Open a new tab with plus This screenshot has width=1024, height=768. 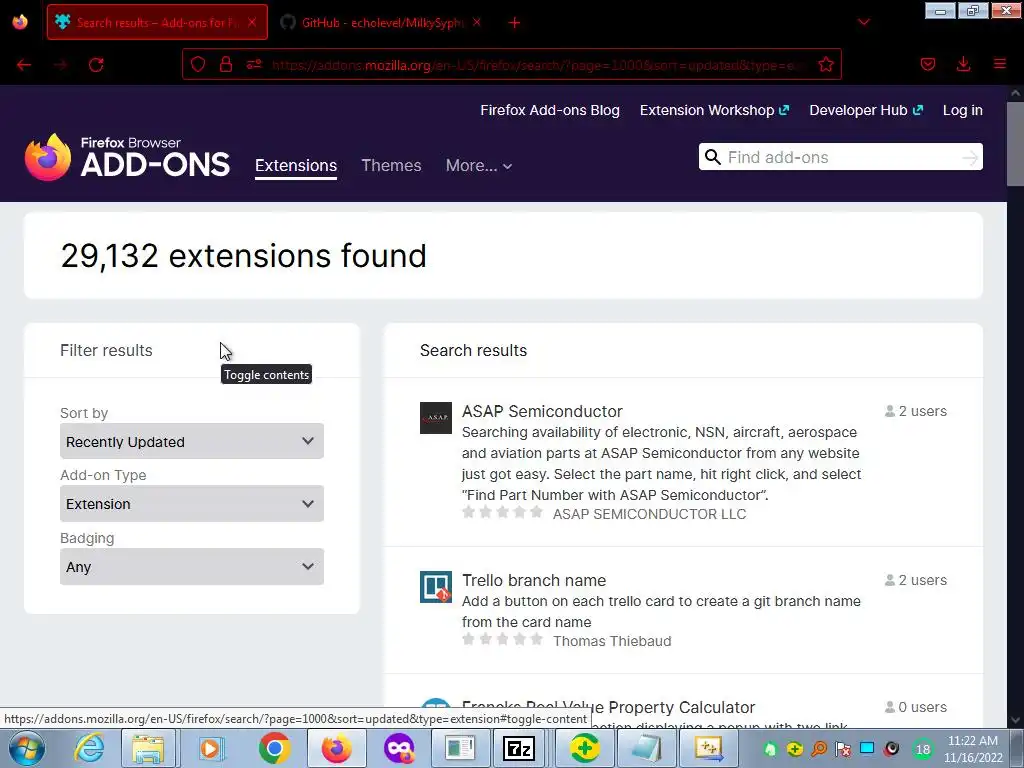[x=515, y=23]
